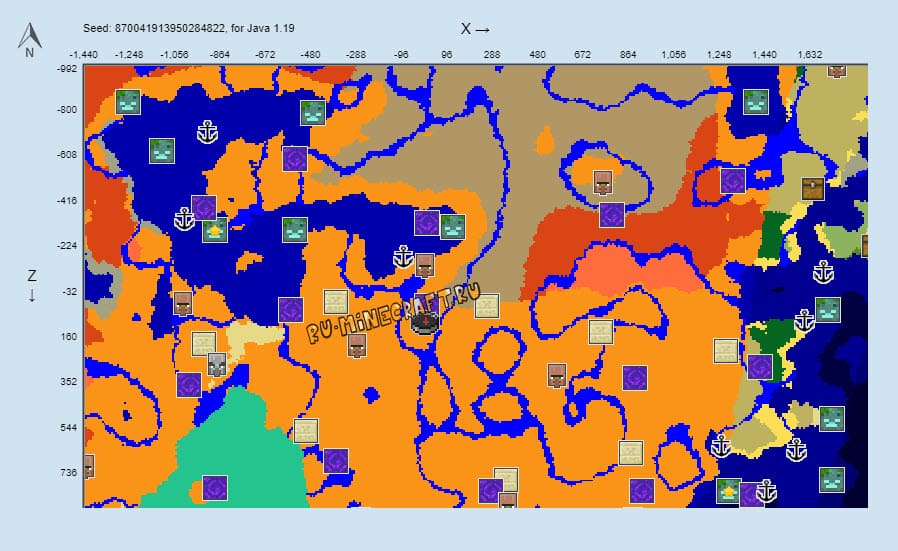Click village icon inside river loop near X 760, Z -490

[x=602, y=183]
